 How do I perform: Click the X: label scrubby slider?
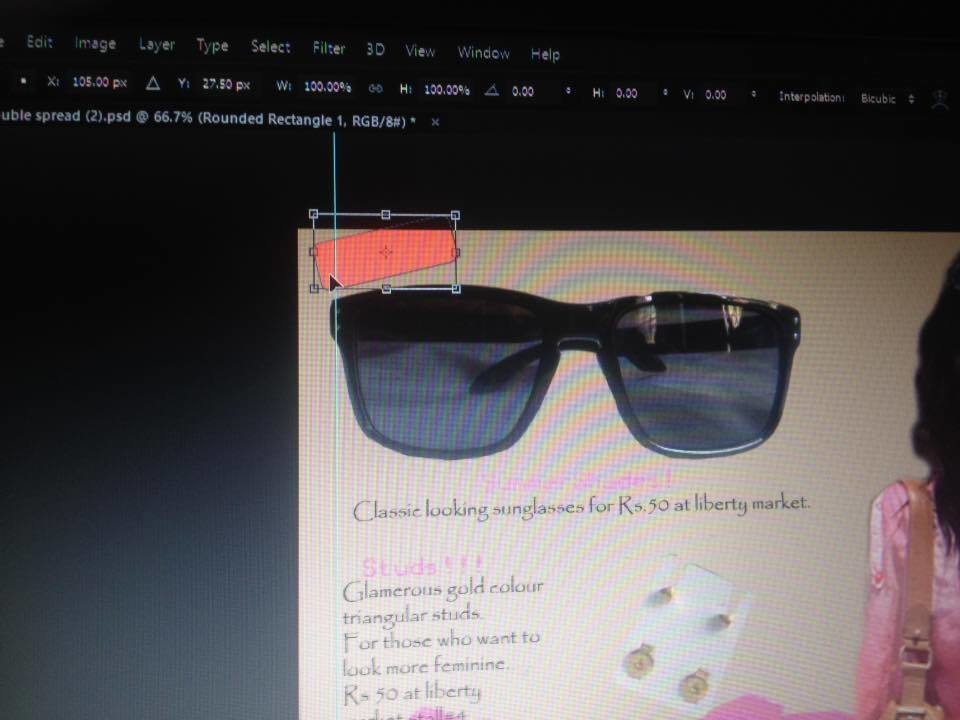[53, 81]
